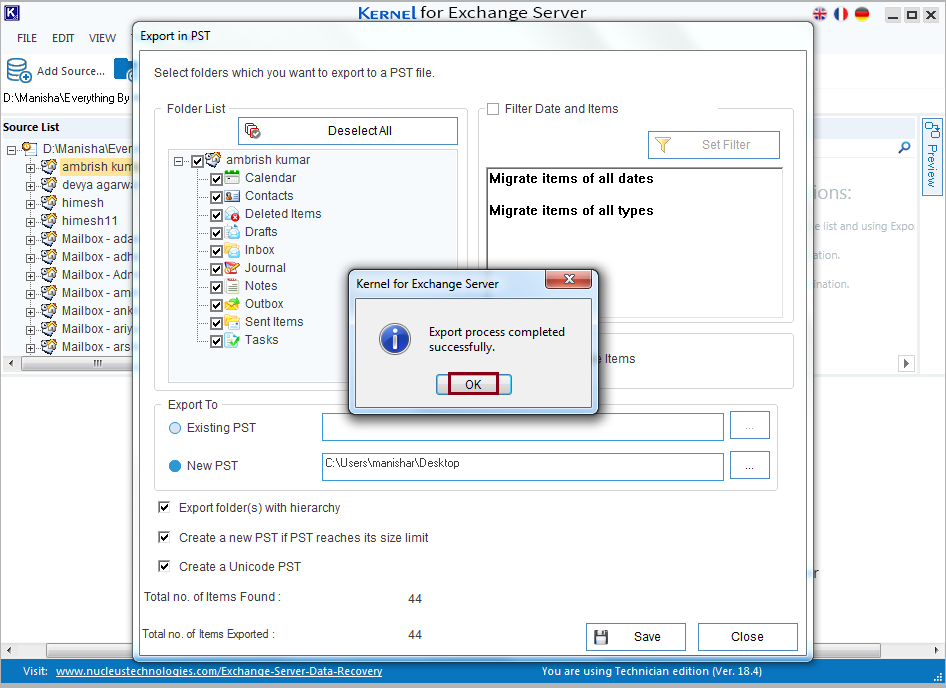Click the Drafts folder icon
946x688 pixels.
[232, 232]
